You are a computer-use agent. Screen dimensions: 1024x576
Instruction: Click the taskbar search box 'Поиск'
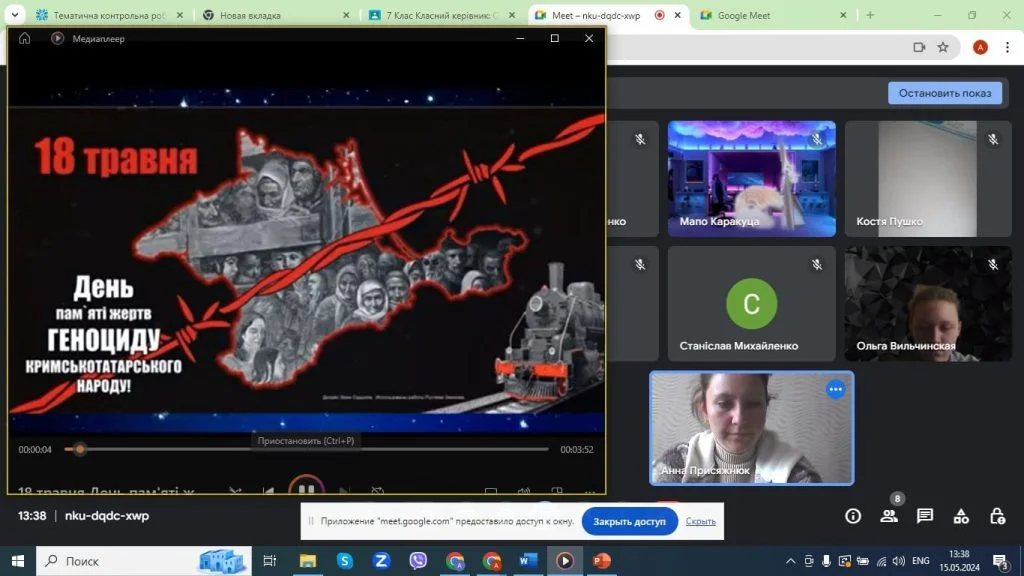click(144, 561)
